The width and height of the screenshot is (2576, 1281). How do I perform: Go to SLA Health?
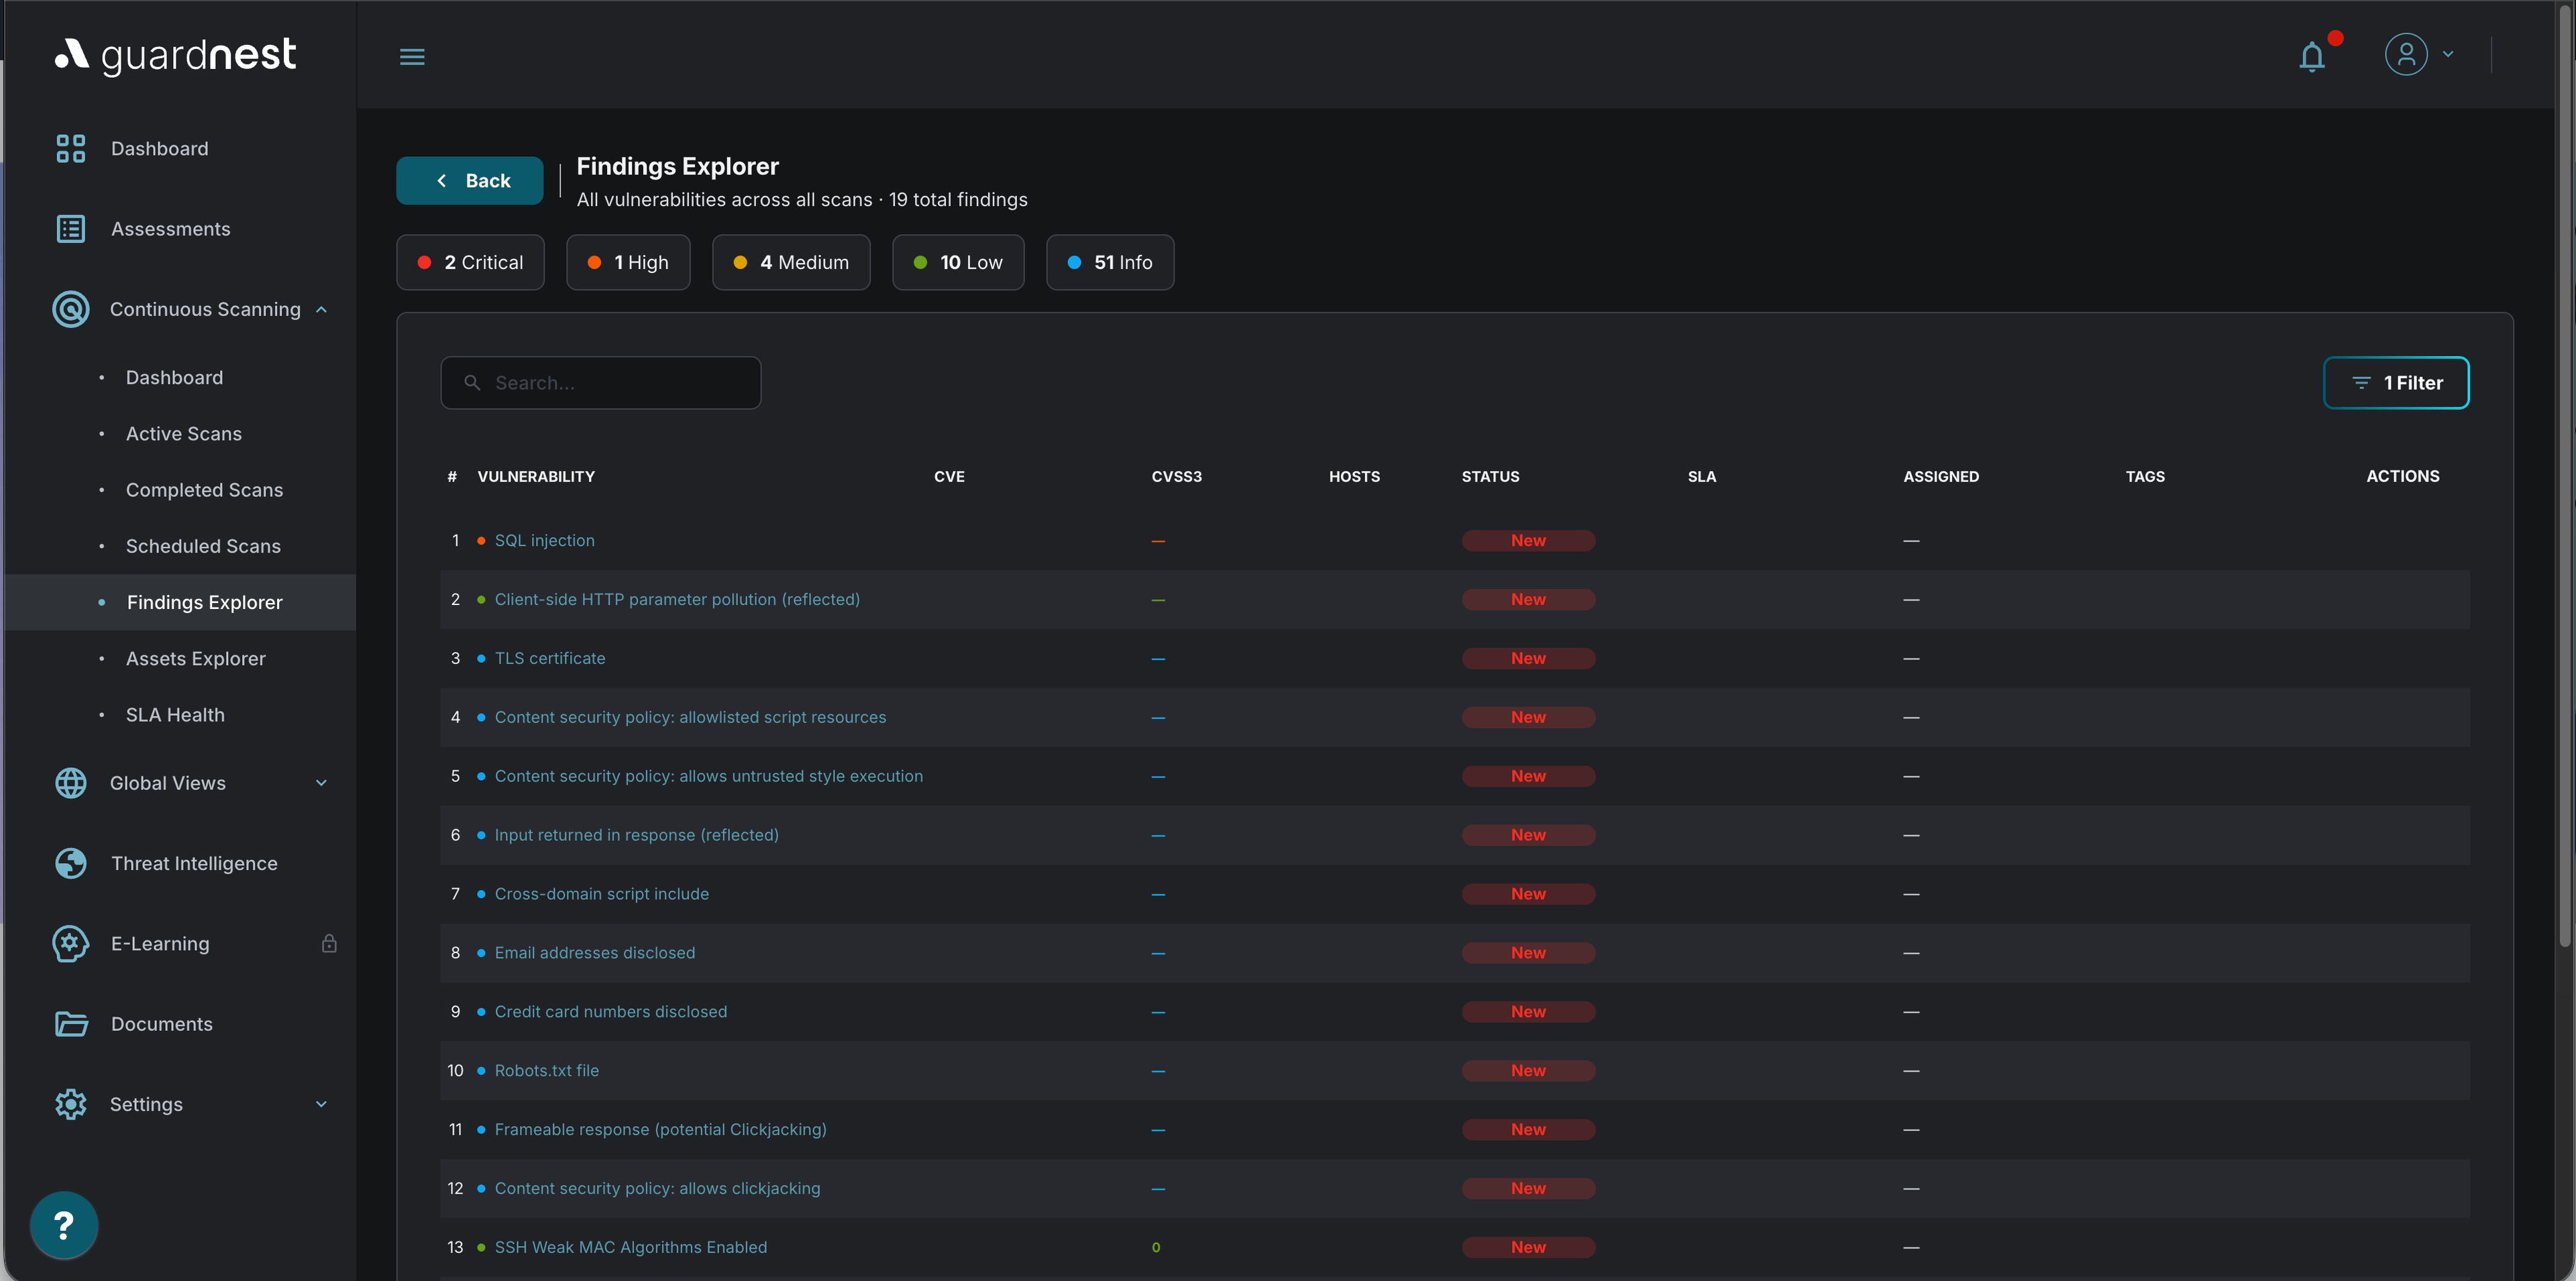pos(175,715)
